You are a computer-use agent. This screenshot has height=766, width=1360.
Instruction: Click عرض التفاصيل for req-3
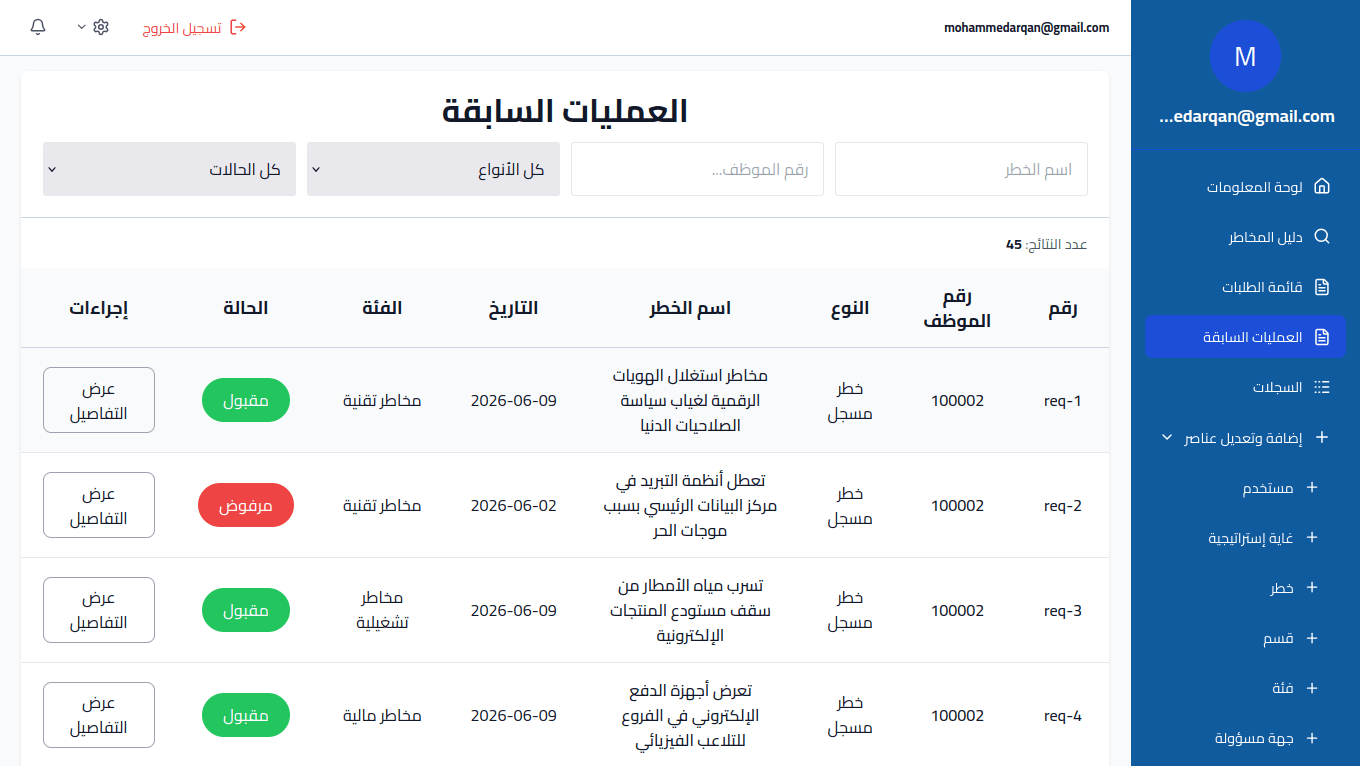click(x=99, y=610)
